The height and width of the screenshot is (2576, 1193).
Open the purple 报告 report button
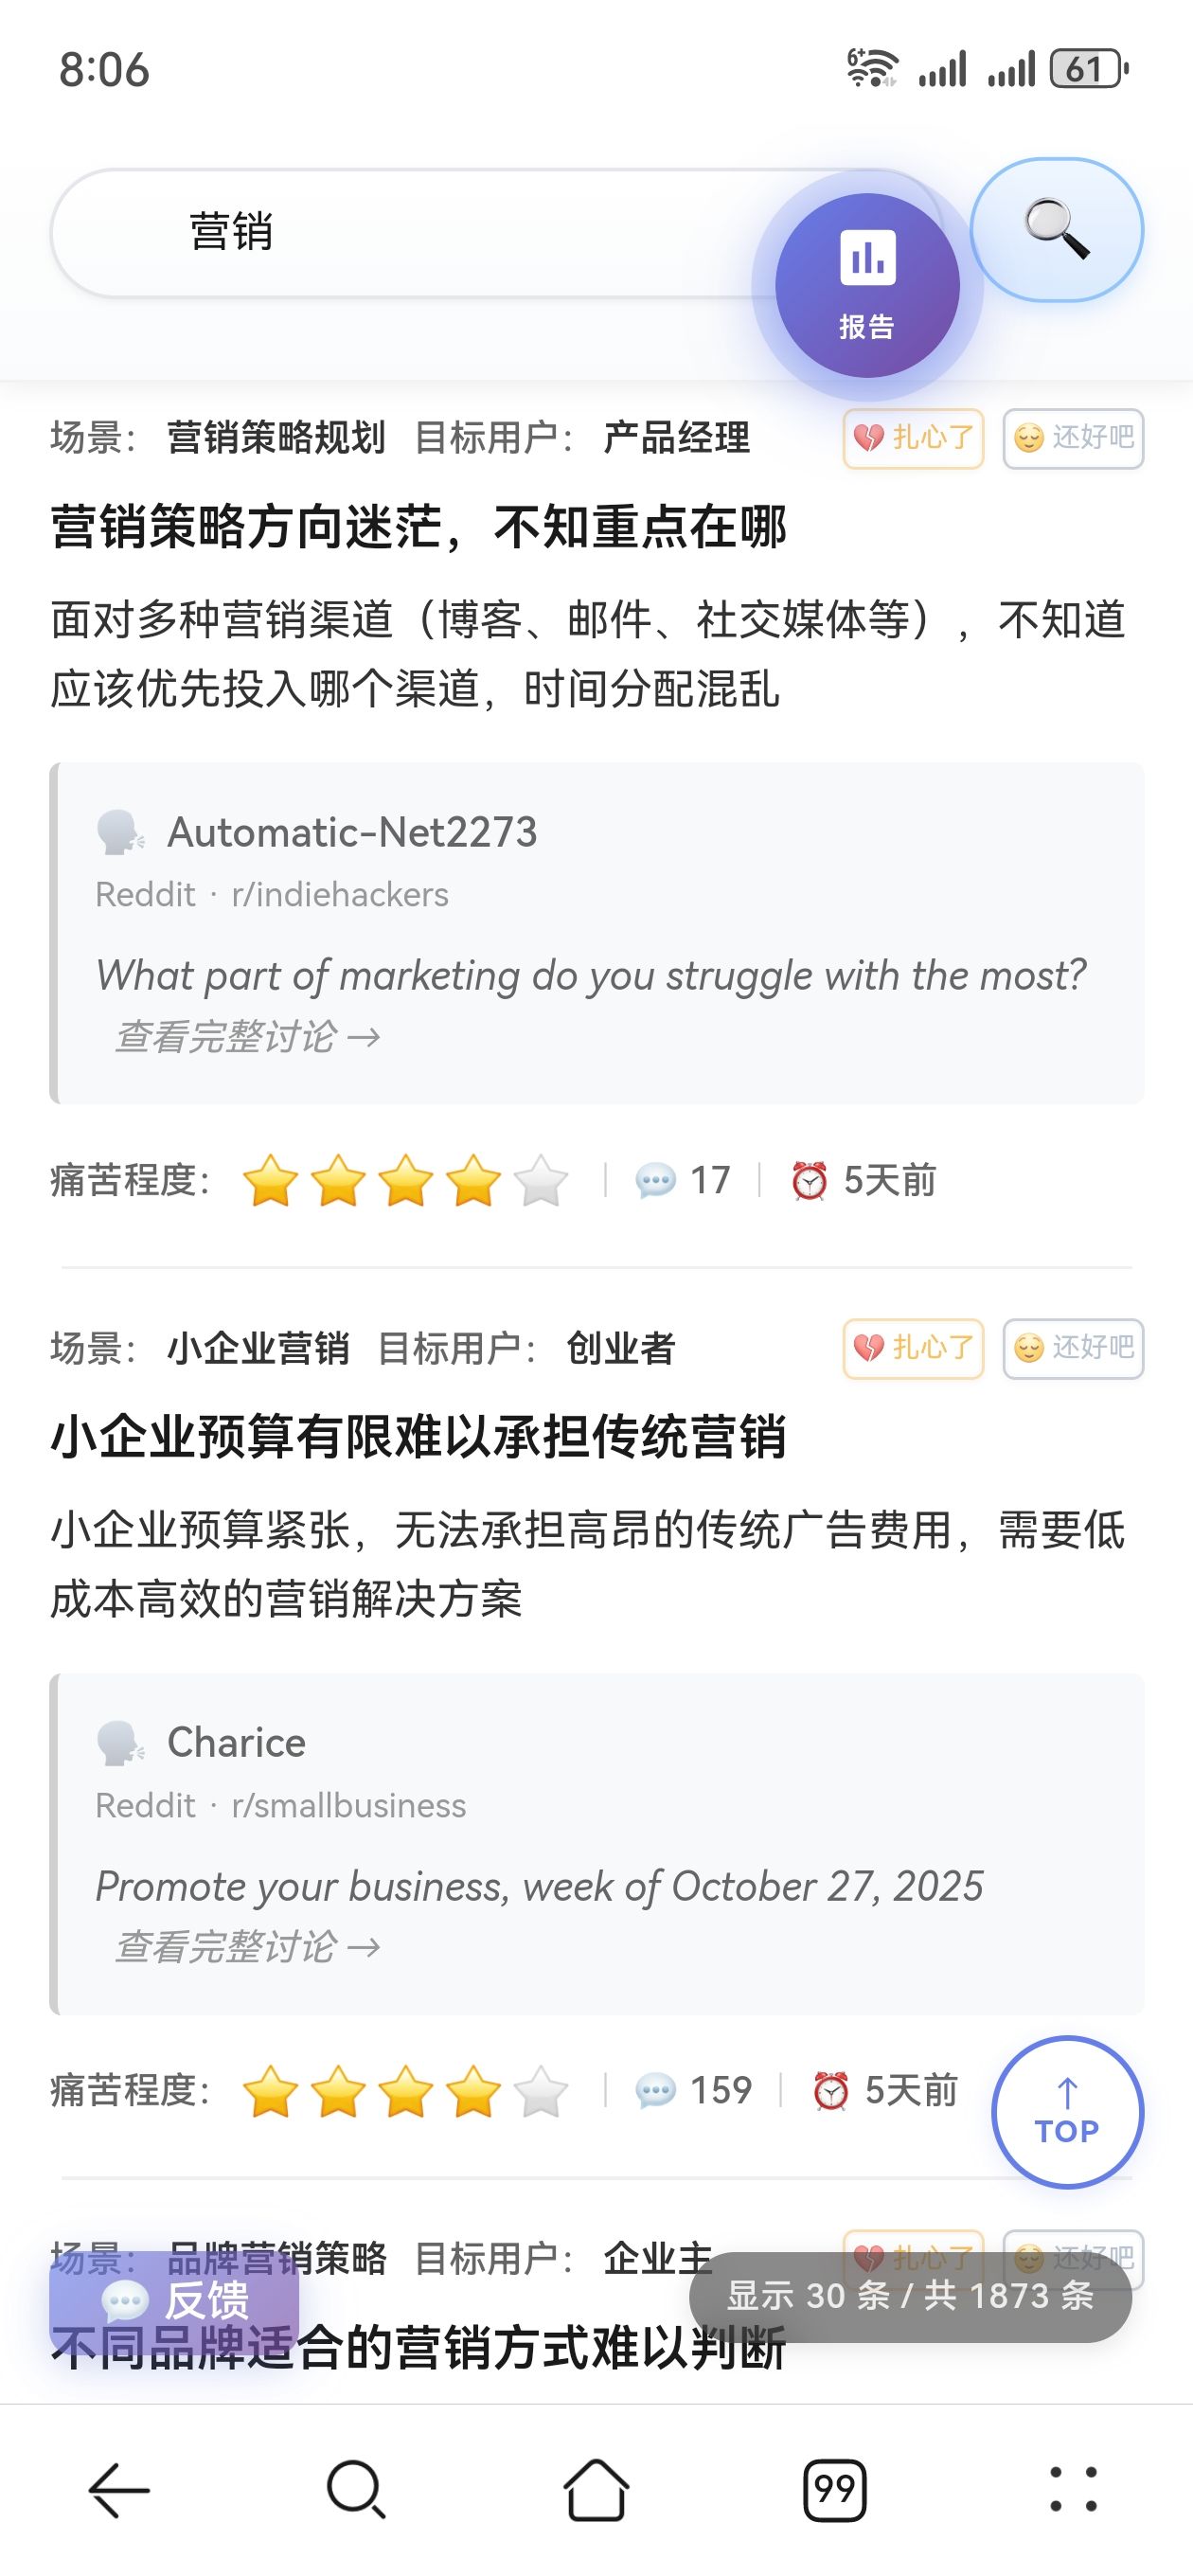pyautogui.click(x=866, y=285)
